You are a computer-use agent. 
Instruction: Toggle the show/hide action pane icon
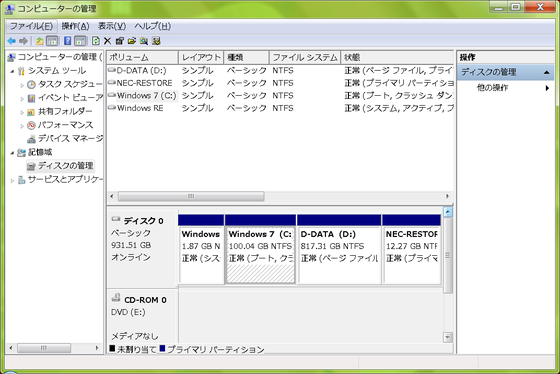[80, 41]
